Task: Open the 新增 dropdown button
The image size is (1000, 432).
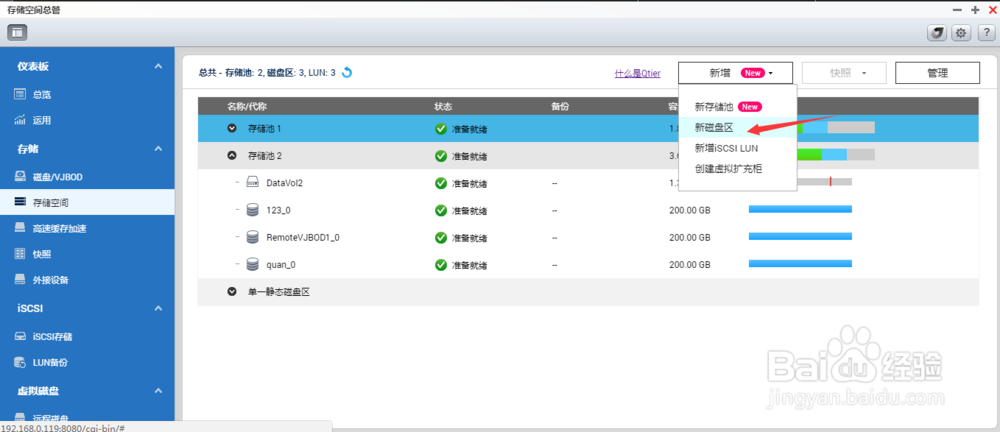Action: point(735,73)
